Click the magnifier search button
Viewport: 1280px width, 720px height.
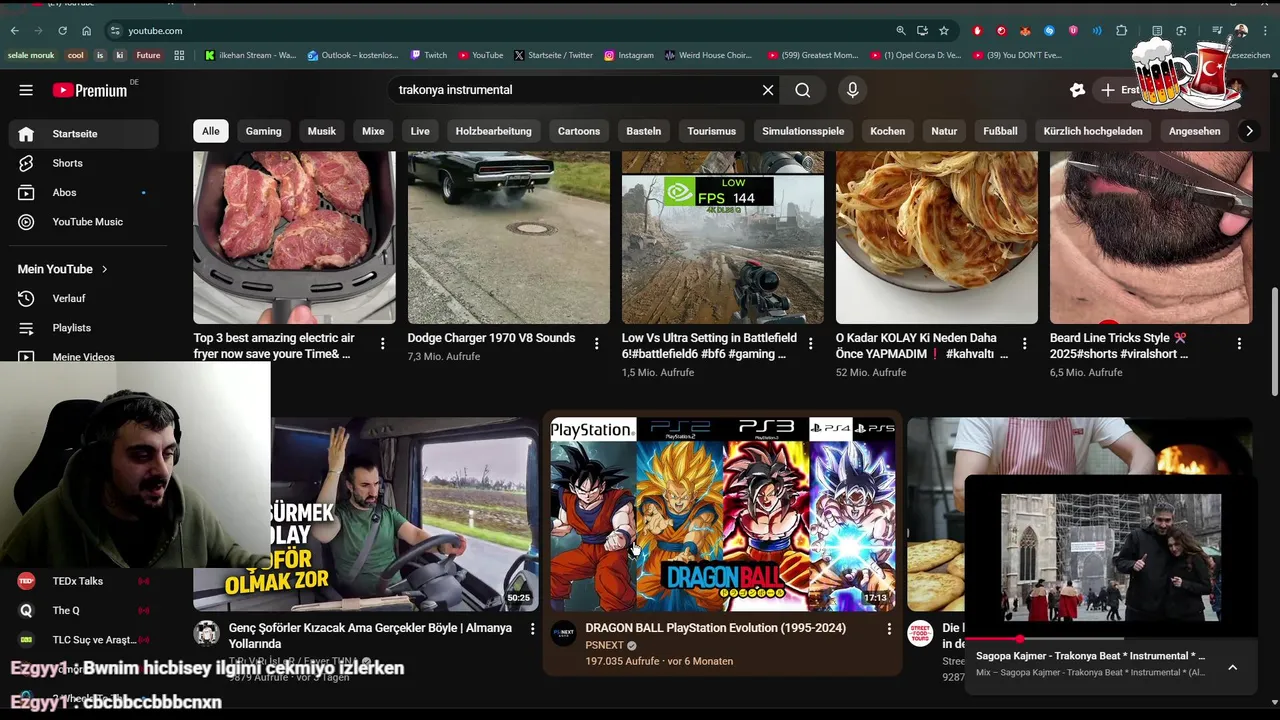pos(802,90)
